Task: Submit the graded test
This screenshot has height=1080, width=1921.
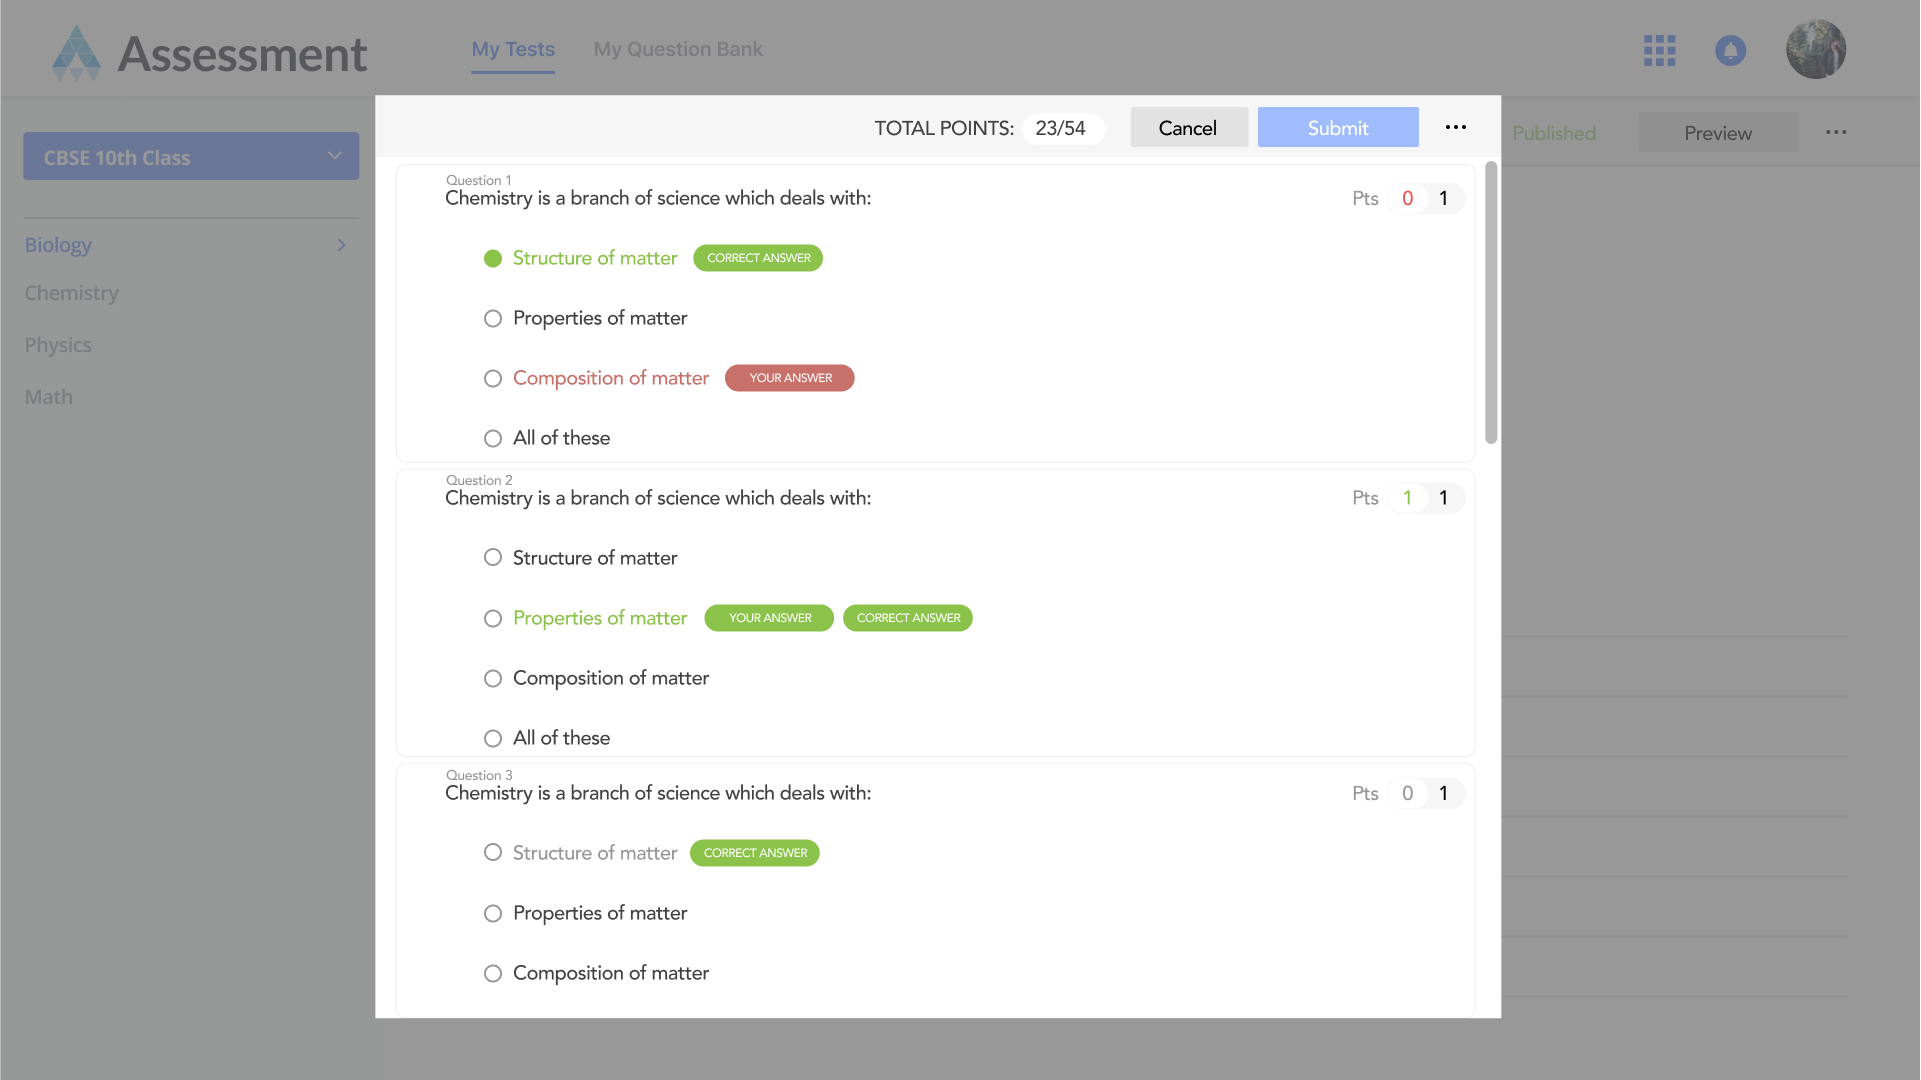Action: click(1337, 128)
